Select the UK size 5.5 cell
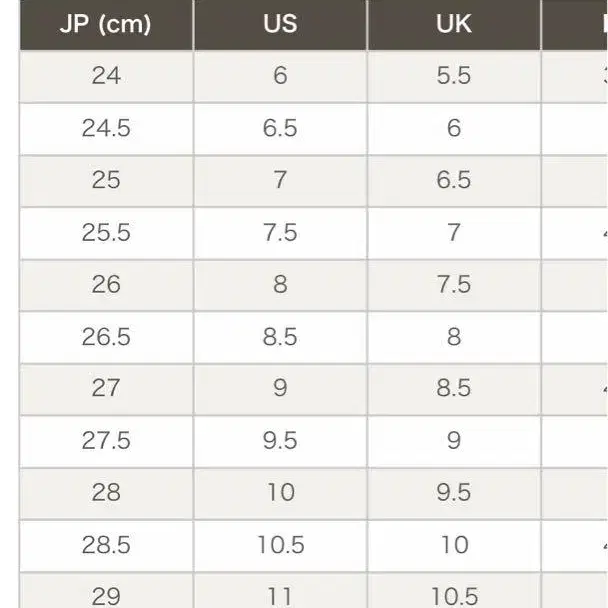Viewport: 608px width, 608px height. (x=454, y=76)
